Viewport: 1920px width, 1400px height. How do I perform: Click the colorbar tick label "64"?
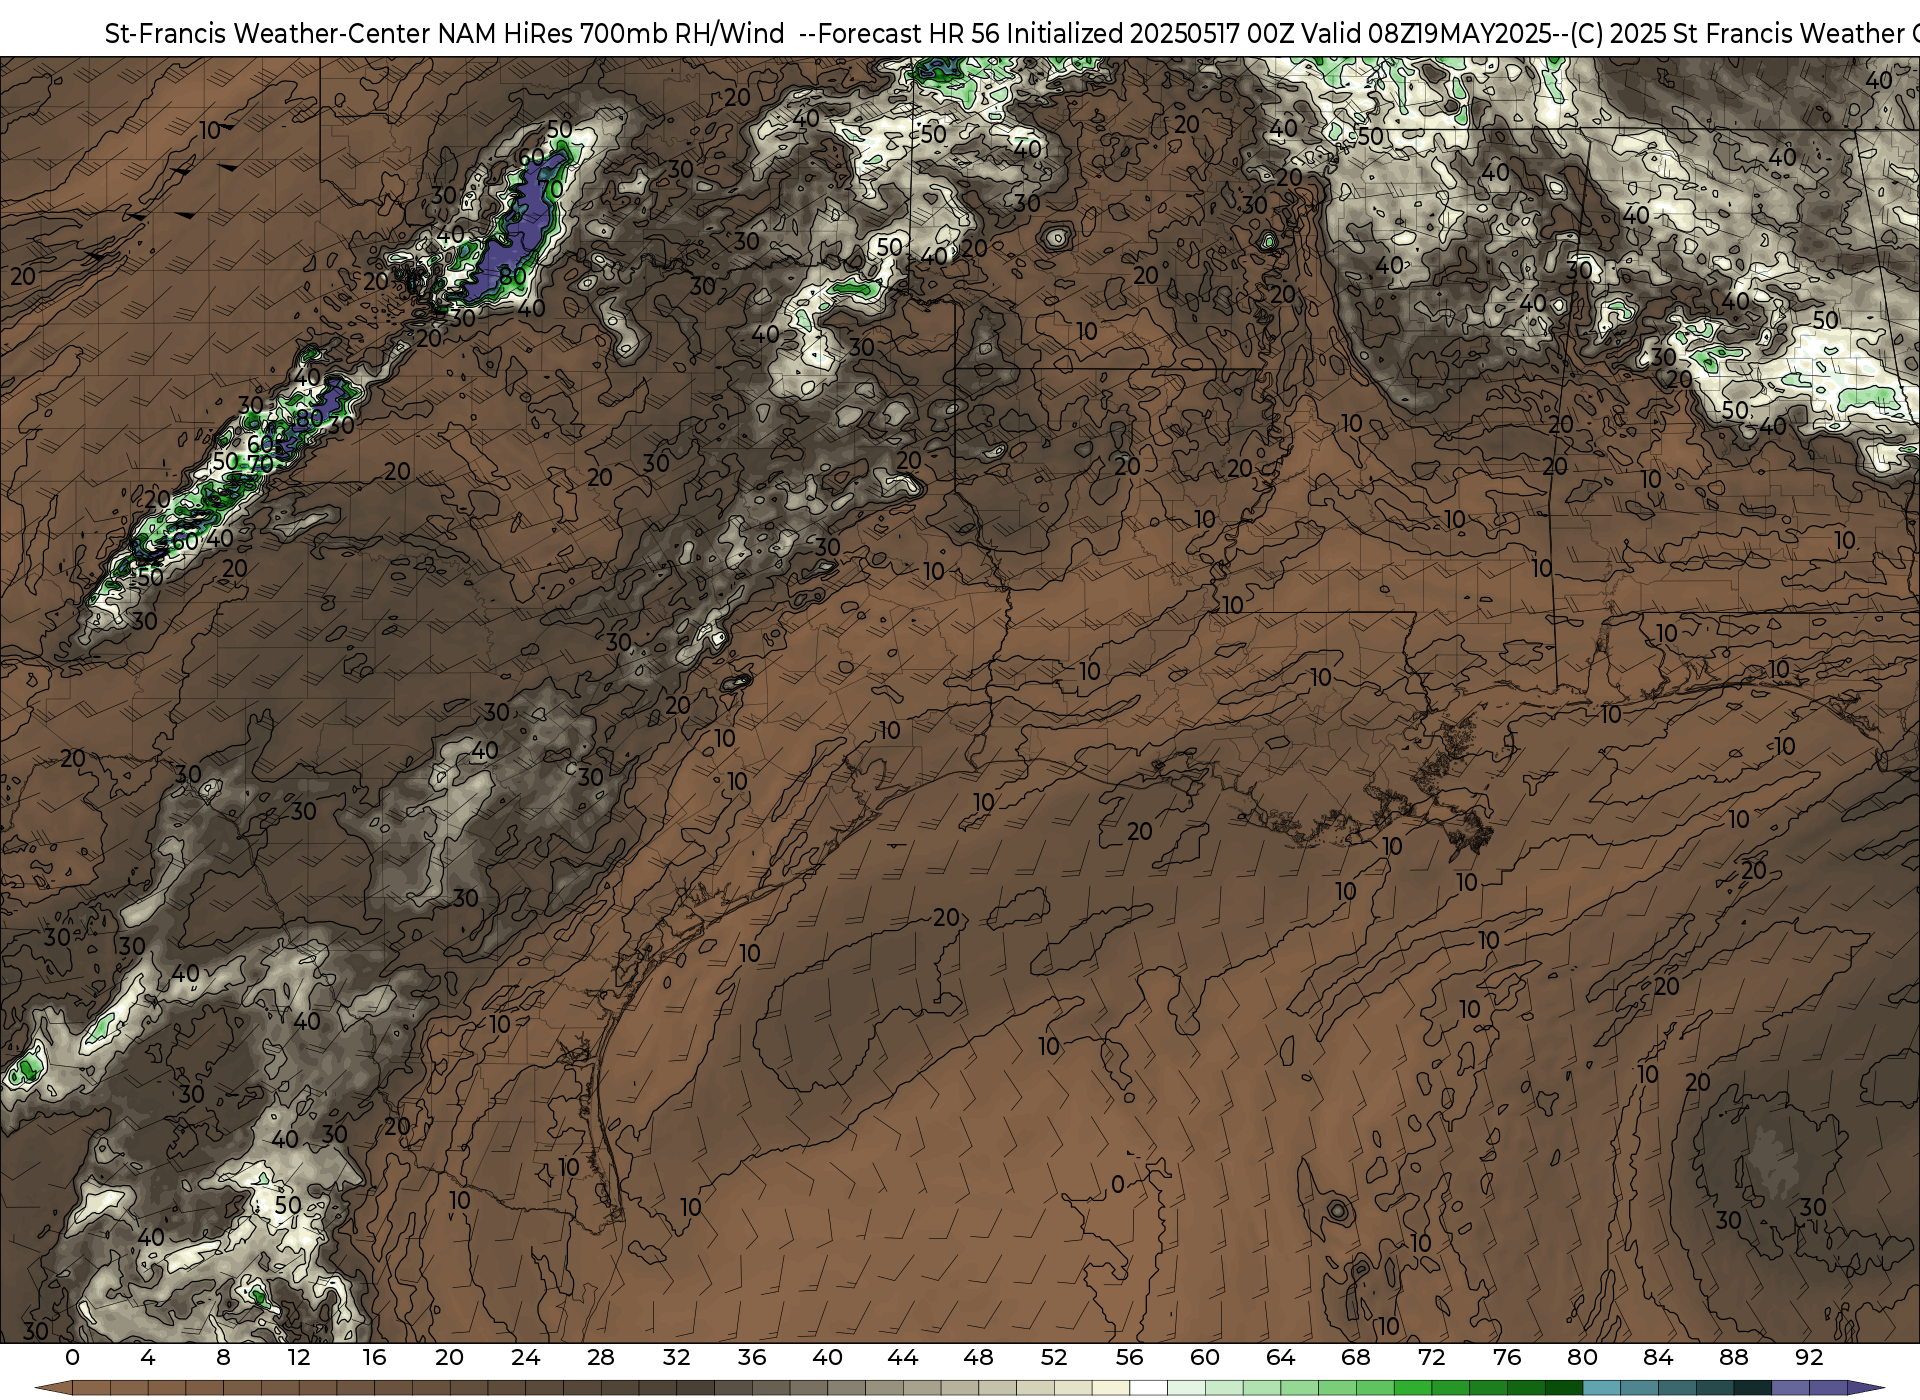click(x=1280, y=1357)
